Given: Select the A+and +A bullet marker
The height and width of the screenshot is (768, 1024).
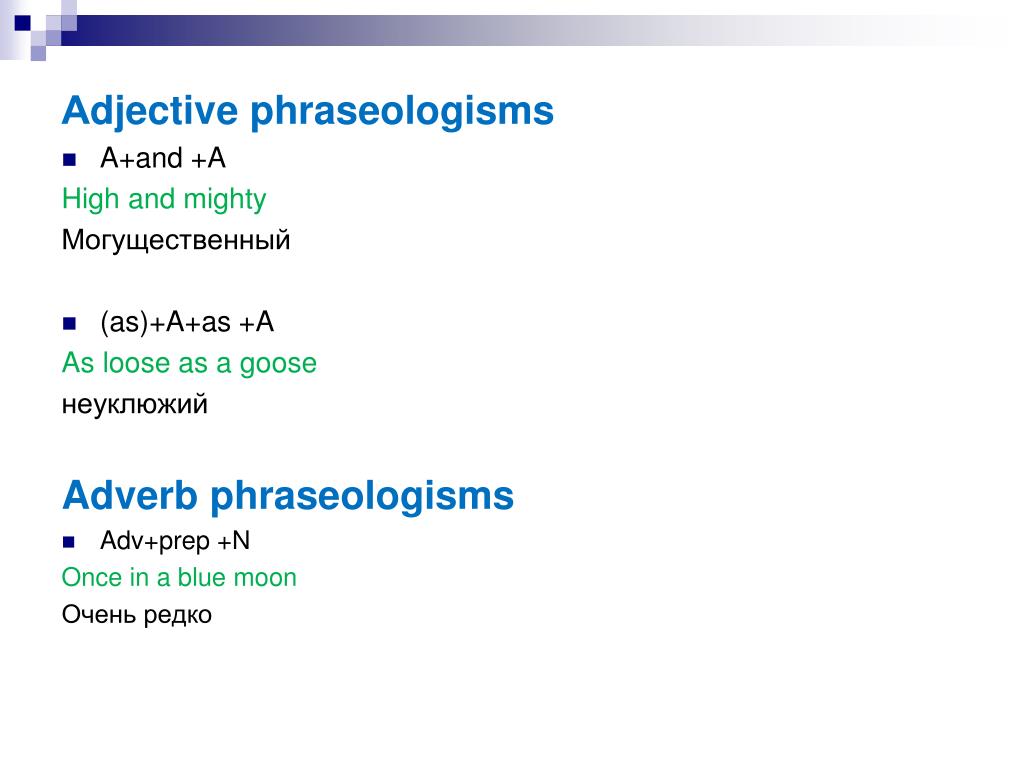Looking at the screenshot, I should 69,159.
